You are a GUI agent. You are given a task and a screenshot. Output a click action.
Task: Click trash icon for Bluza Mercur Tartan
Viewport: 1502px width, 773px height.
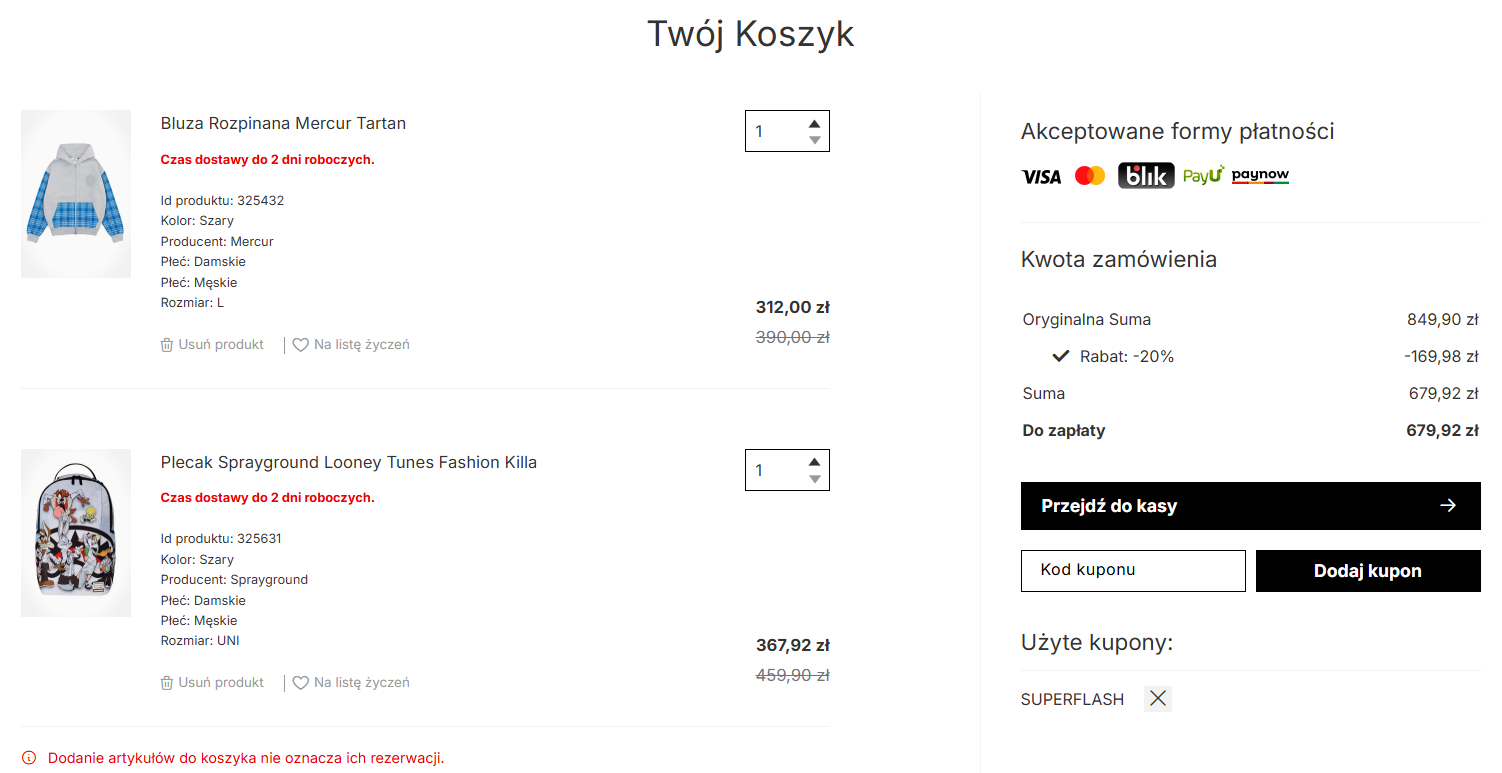pyautogui.click(x=167, y=345)
